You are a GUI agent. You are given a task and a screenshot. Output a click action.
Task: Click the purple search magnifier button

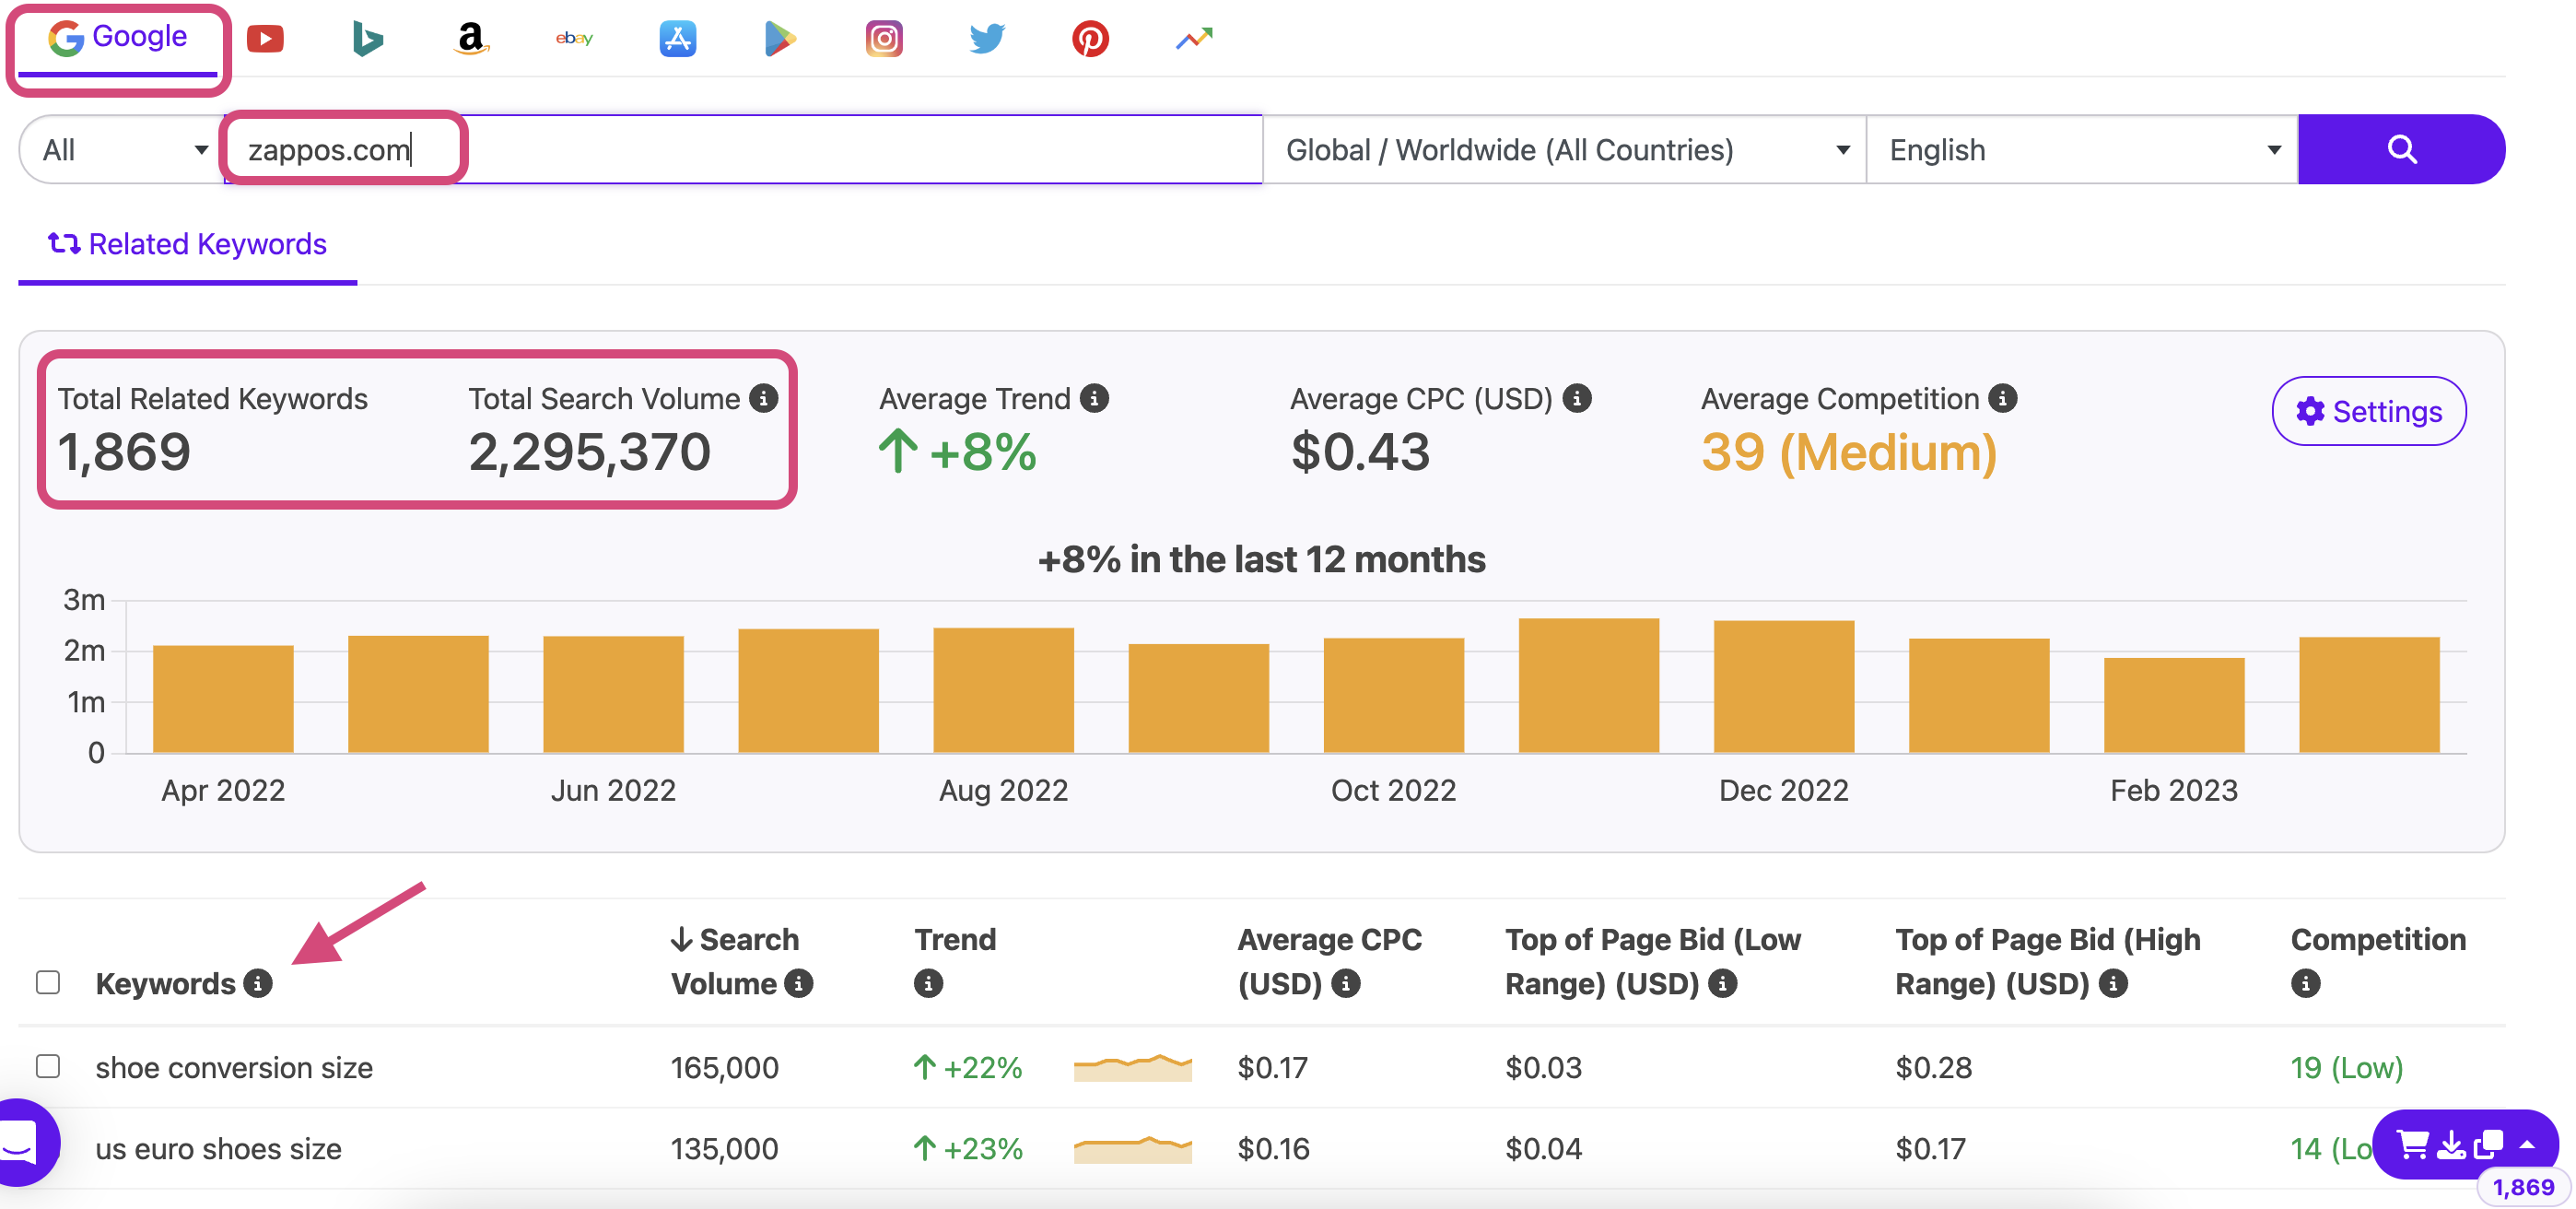[x=2401, y=150]
